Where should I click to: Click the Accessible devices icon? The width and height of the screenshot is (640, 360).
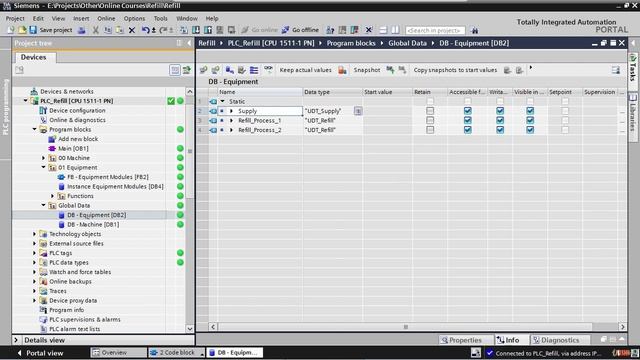click(330, 30)
